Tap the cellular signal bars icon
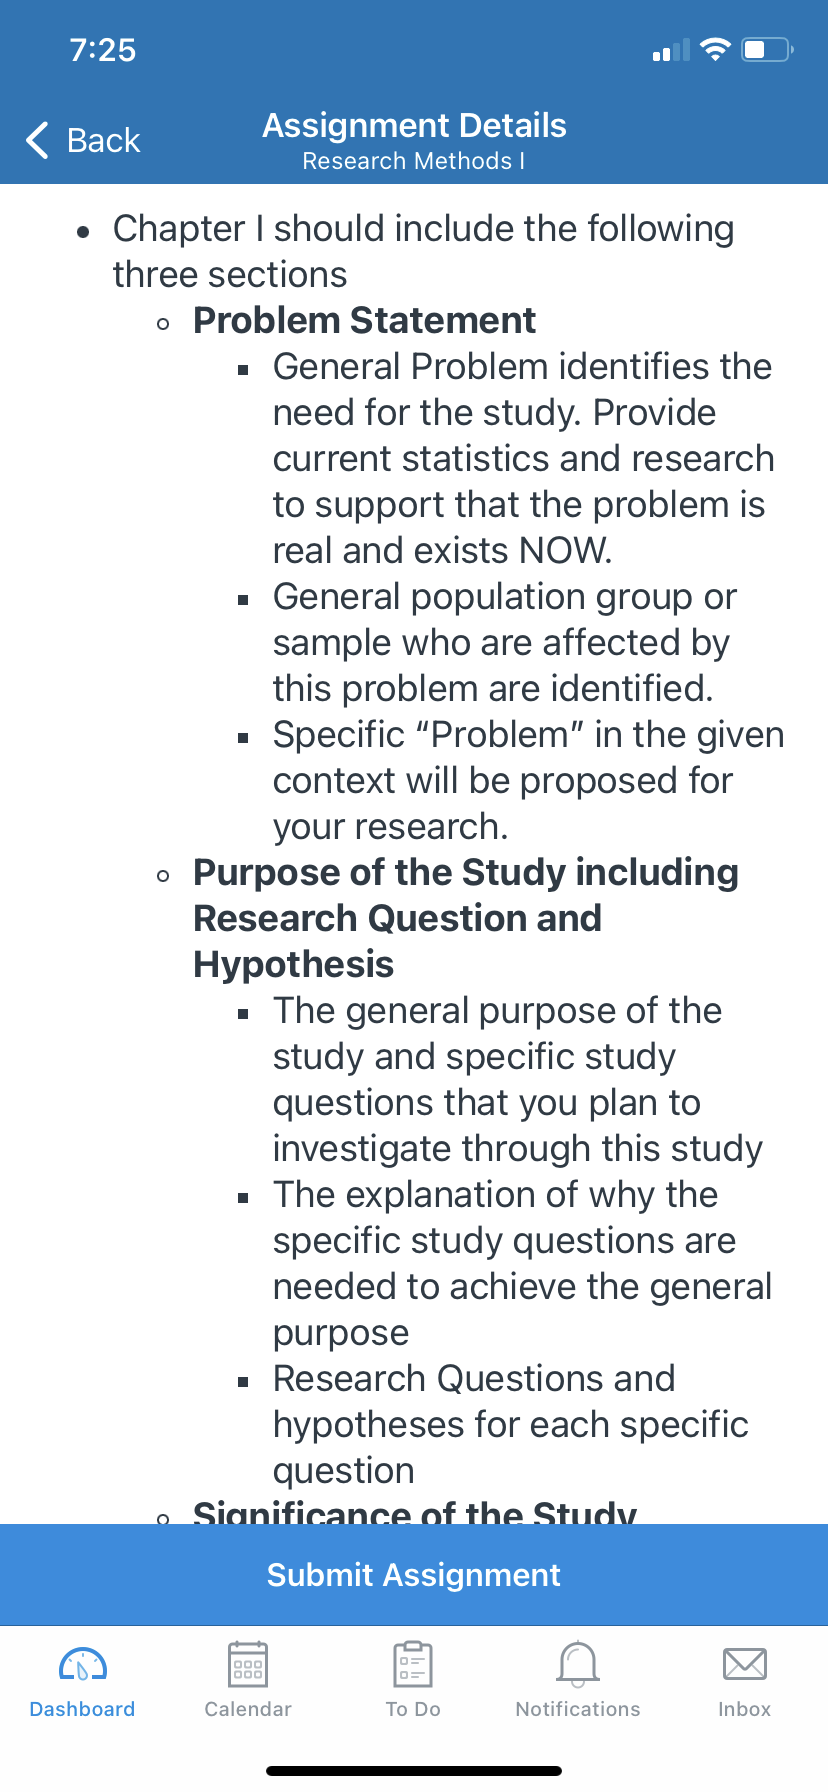This screenshot has width=828, height=1792. pos(671,50)
